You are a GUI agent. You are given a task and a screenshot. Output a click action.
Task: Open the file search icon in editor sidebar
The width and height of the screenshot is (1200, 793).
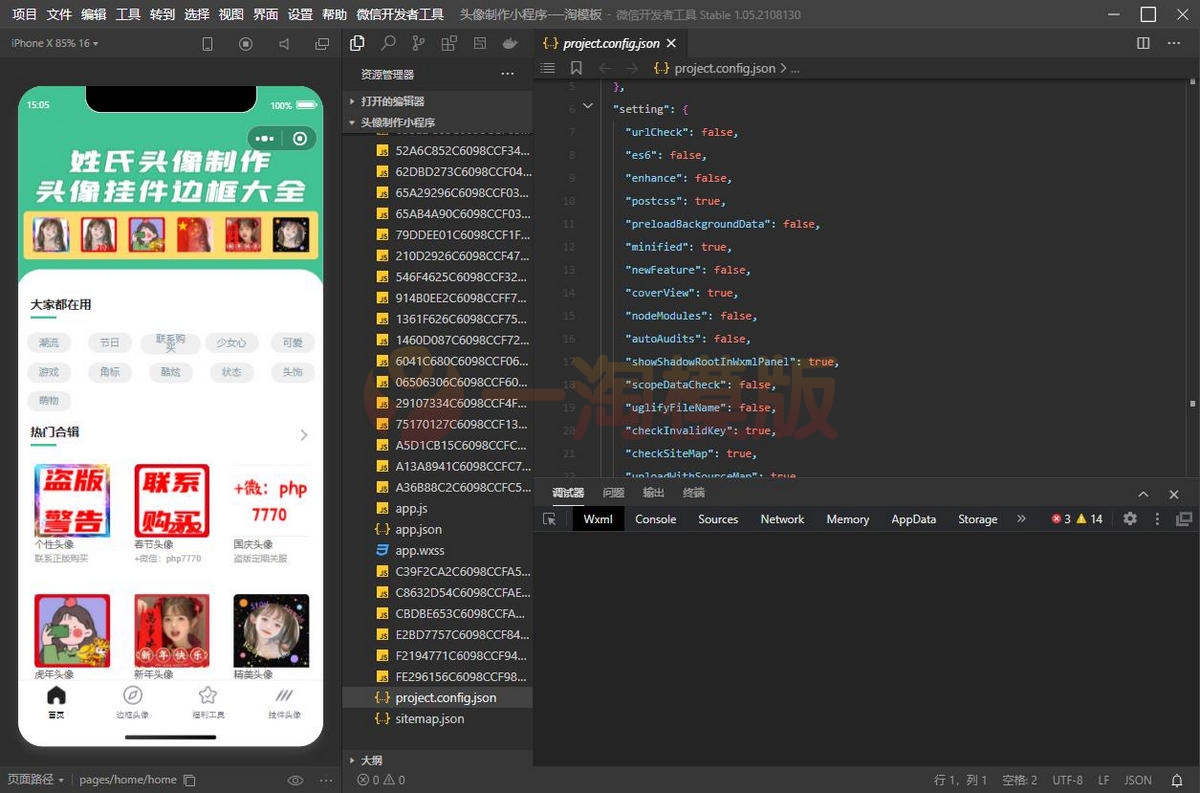(389, 43)
